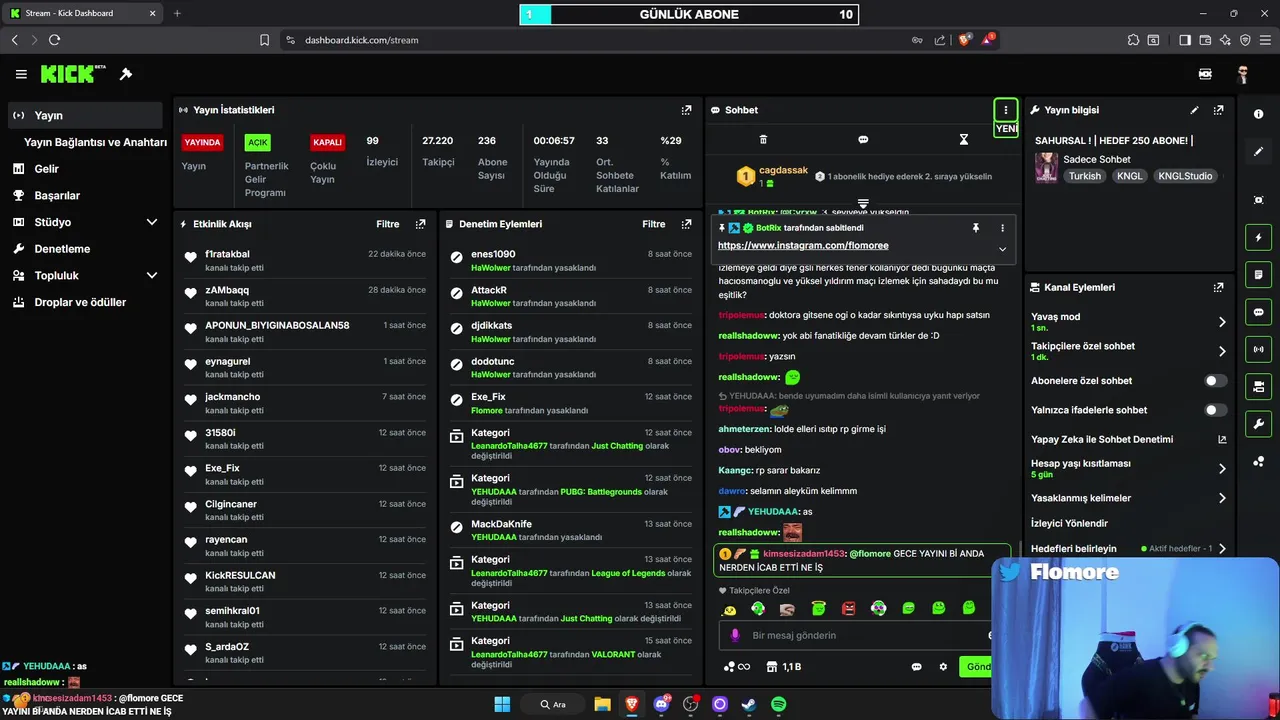Open Filtre in Etkinlik Akışı

(388, 224)
